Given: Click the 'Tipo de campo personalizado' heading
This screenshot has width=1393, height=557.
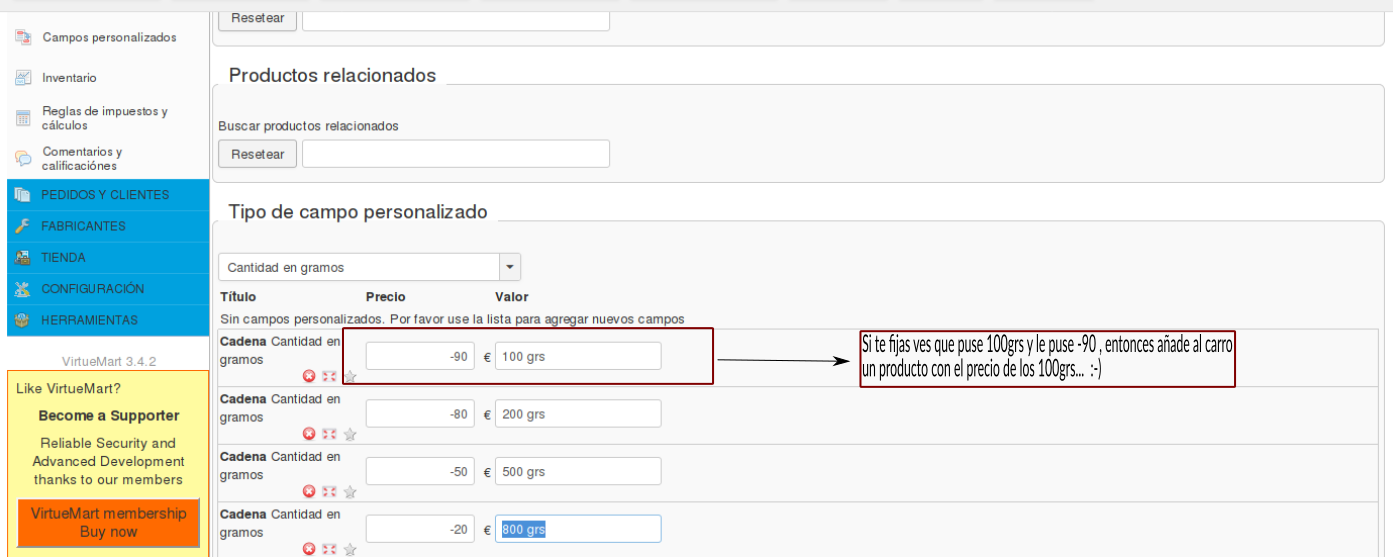Looking at the screenshot, I should click(x=358, y=212).
